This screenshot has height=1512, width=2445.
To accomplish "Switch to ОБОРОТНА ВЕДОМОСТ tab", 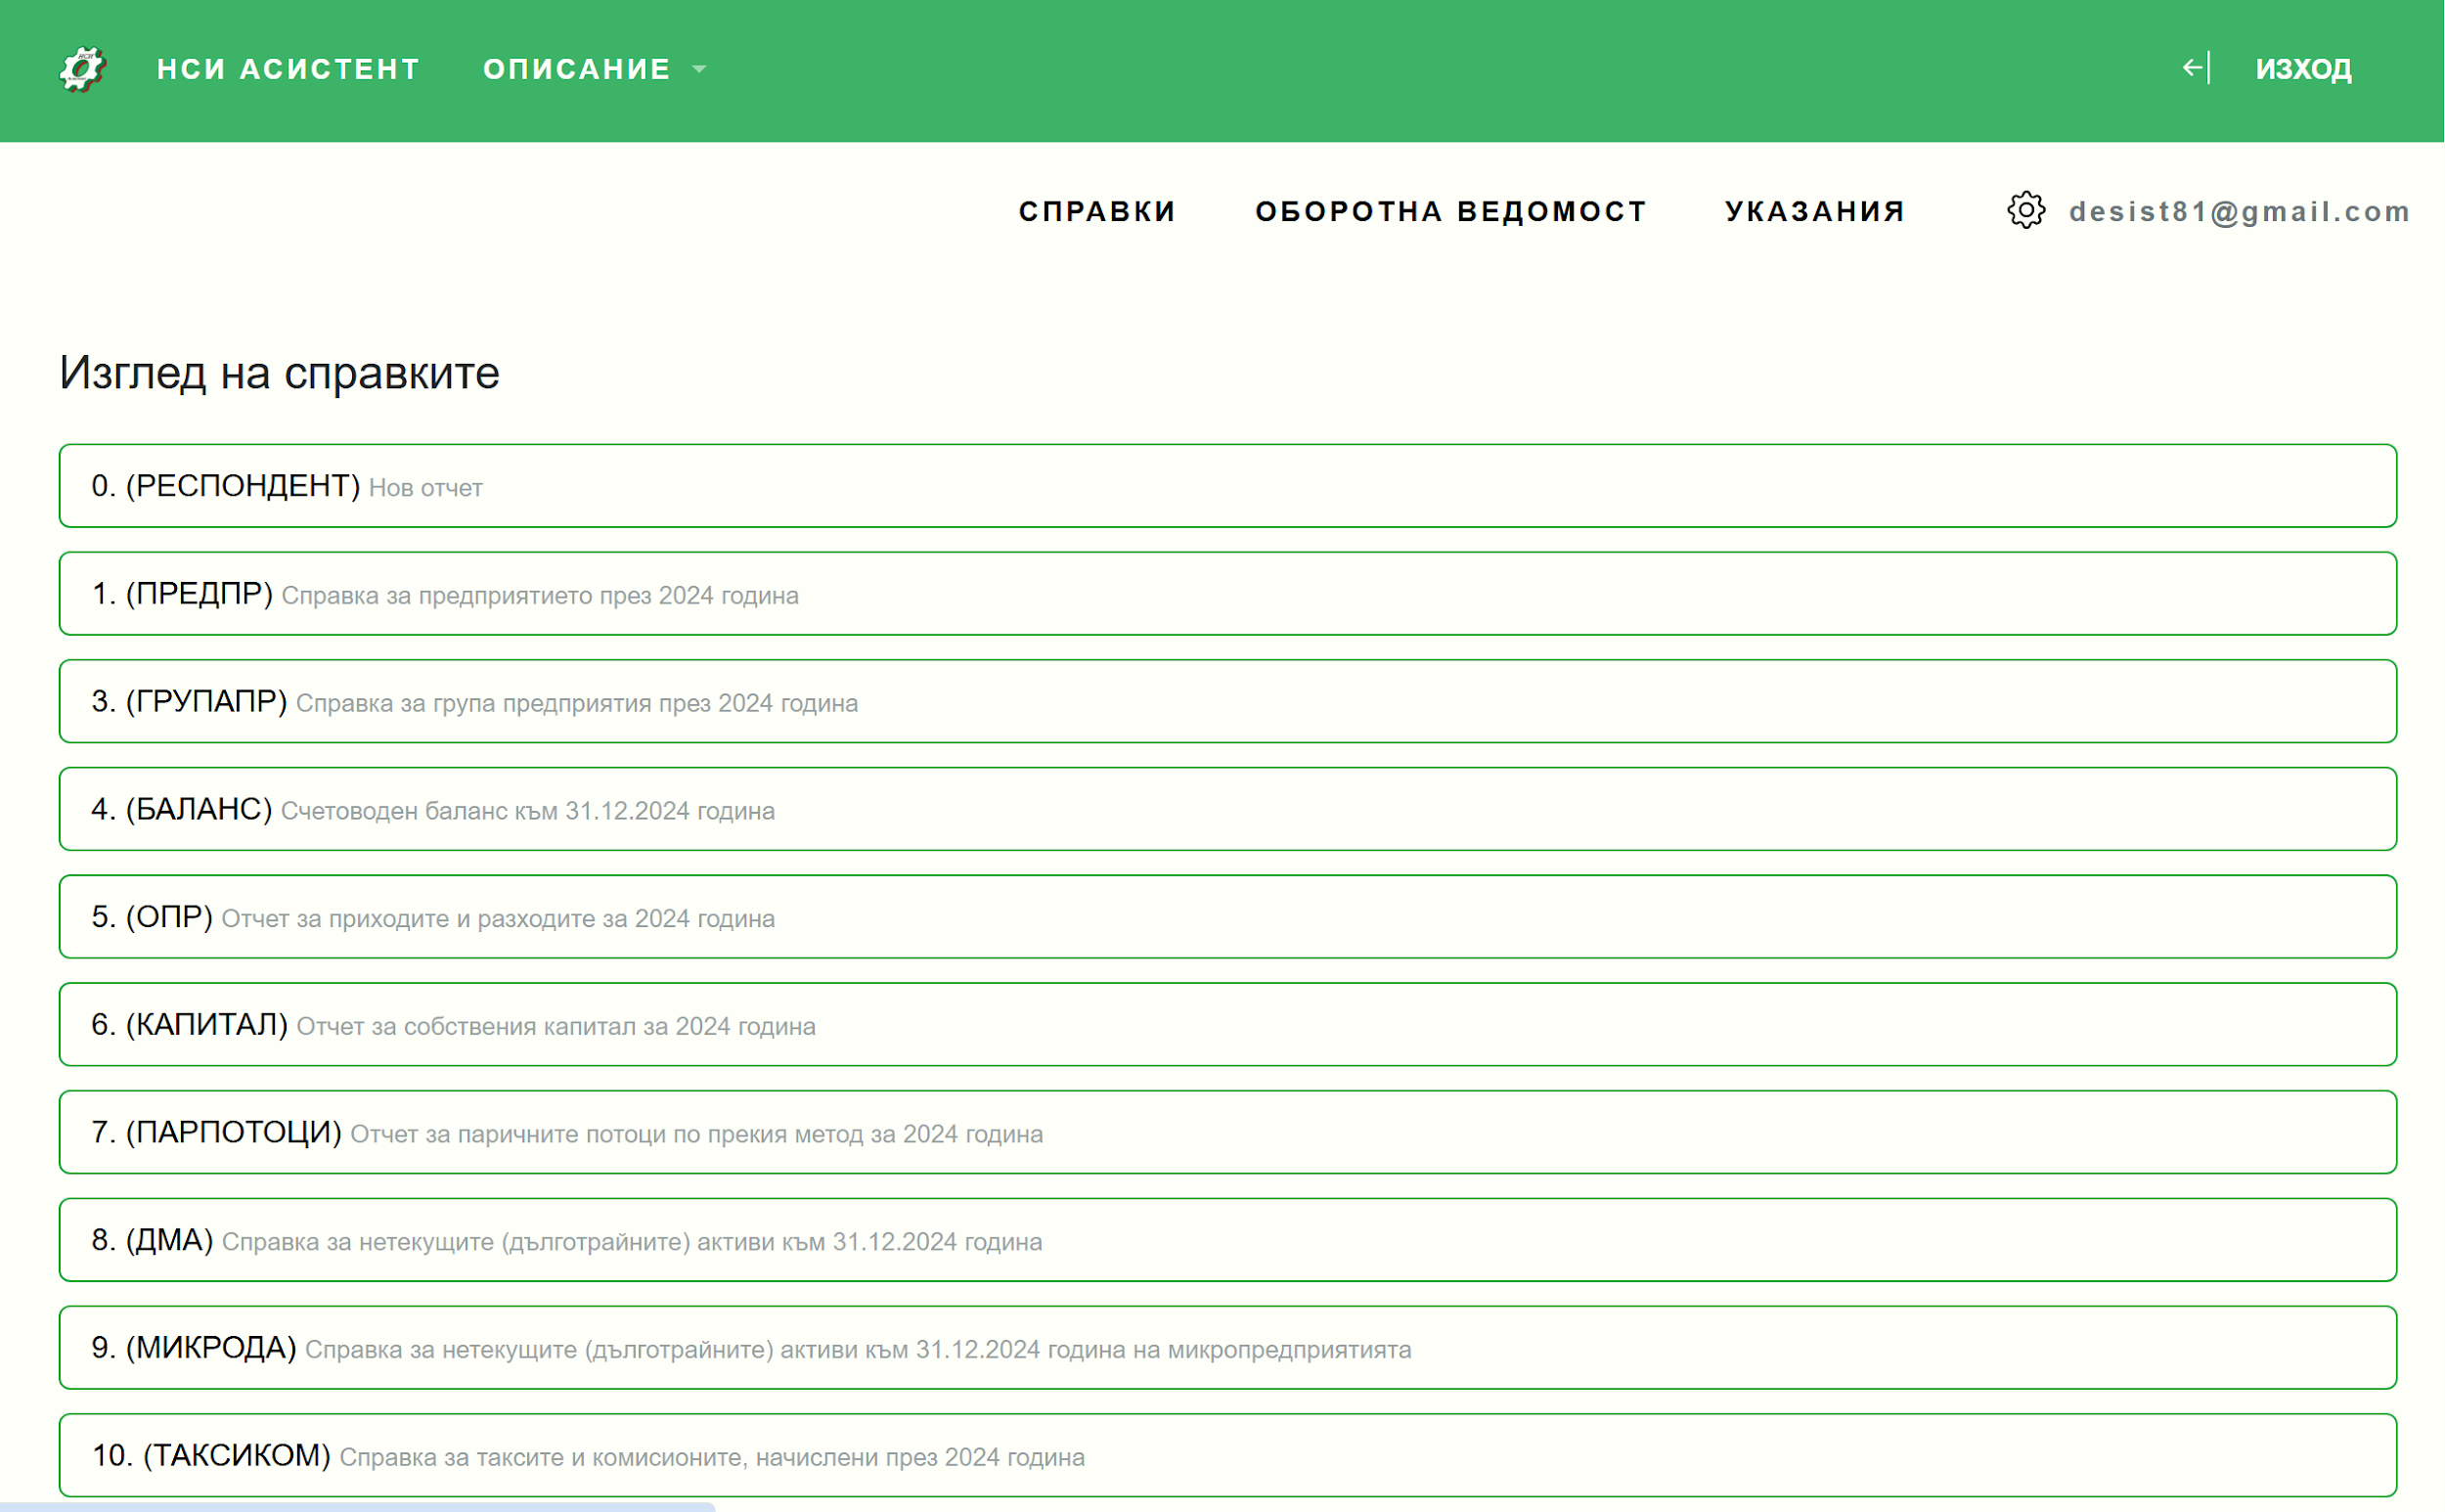I will point(1451,211).
